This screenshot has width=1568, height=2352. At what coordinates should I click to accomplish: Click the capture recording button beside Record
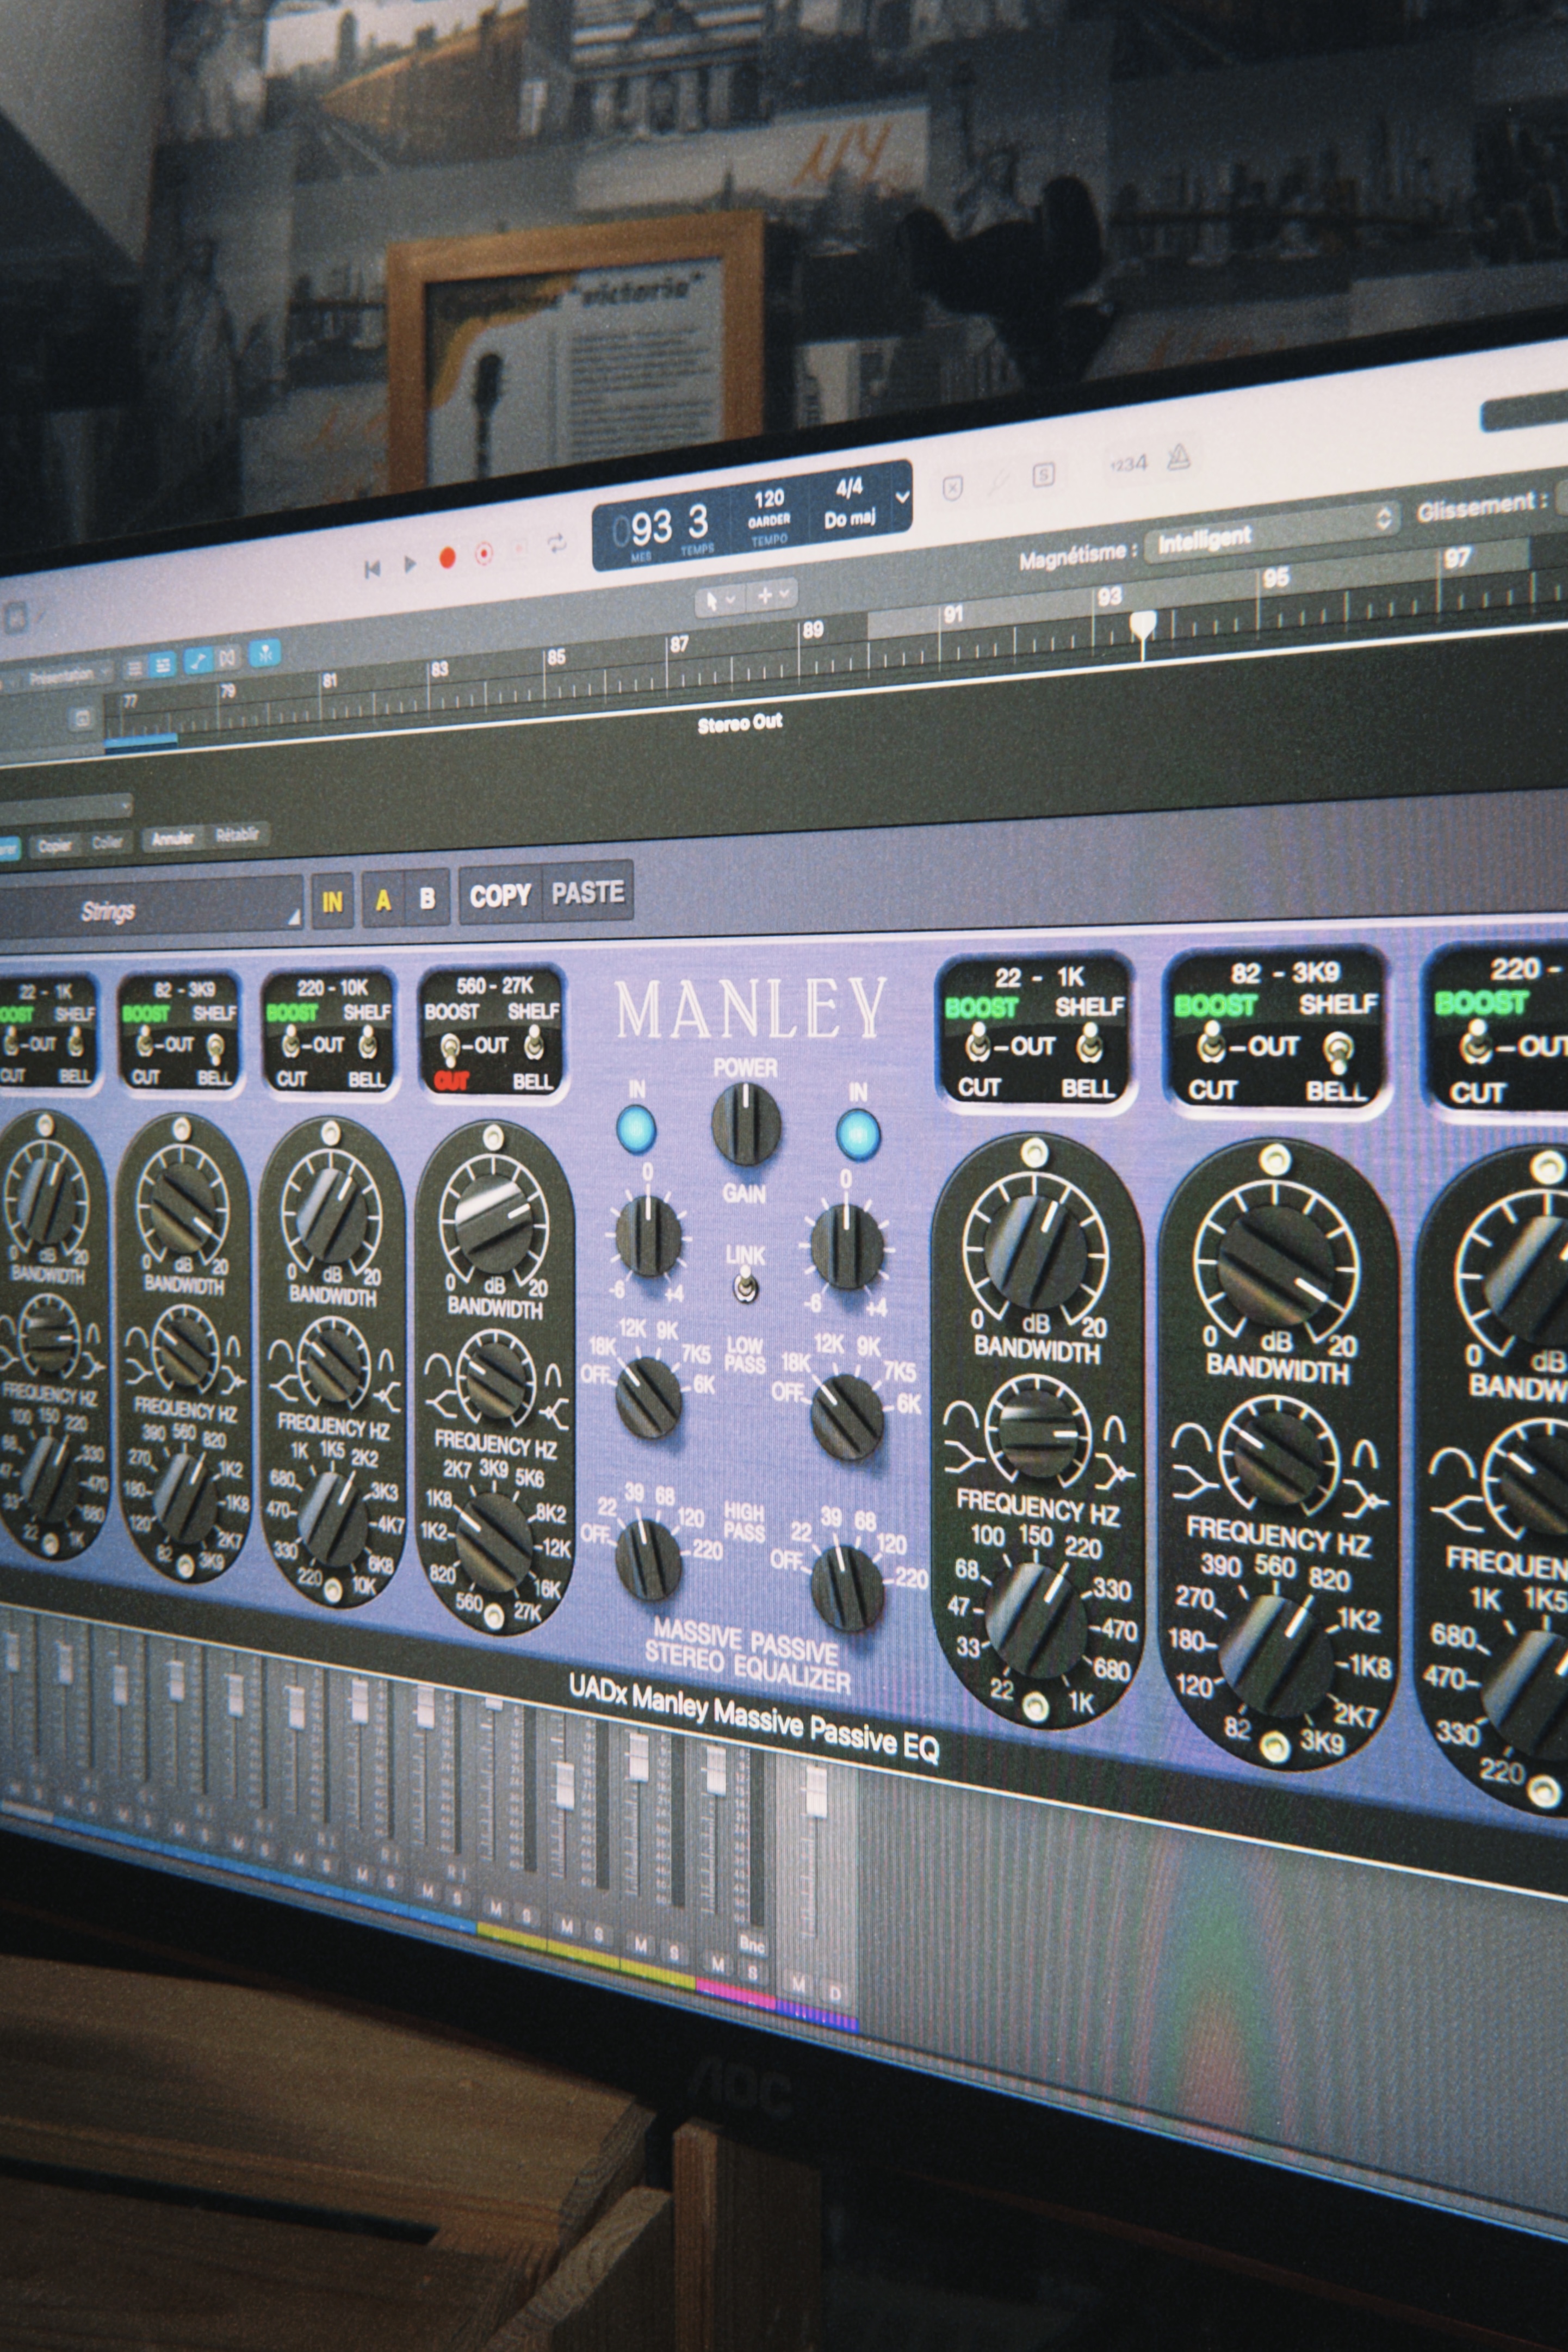pyautogui.click(x=484, y=552)
